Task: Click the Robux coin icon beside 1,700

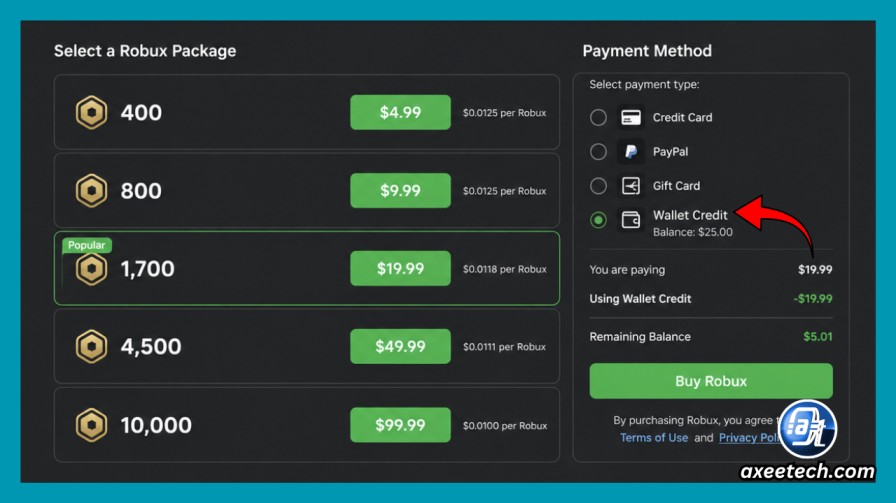Action: tap(91, 269)
